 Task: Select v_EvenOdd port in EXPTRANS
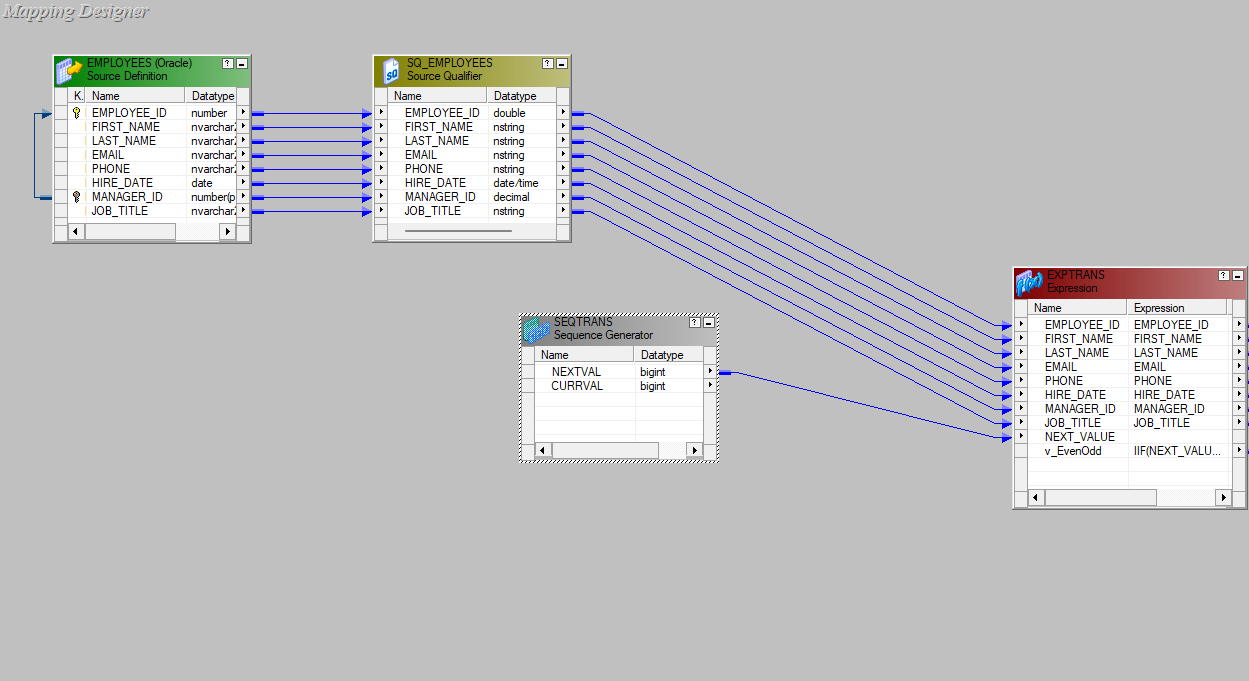click(1073, 450)
